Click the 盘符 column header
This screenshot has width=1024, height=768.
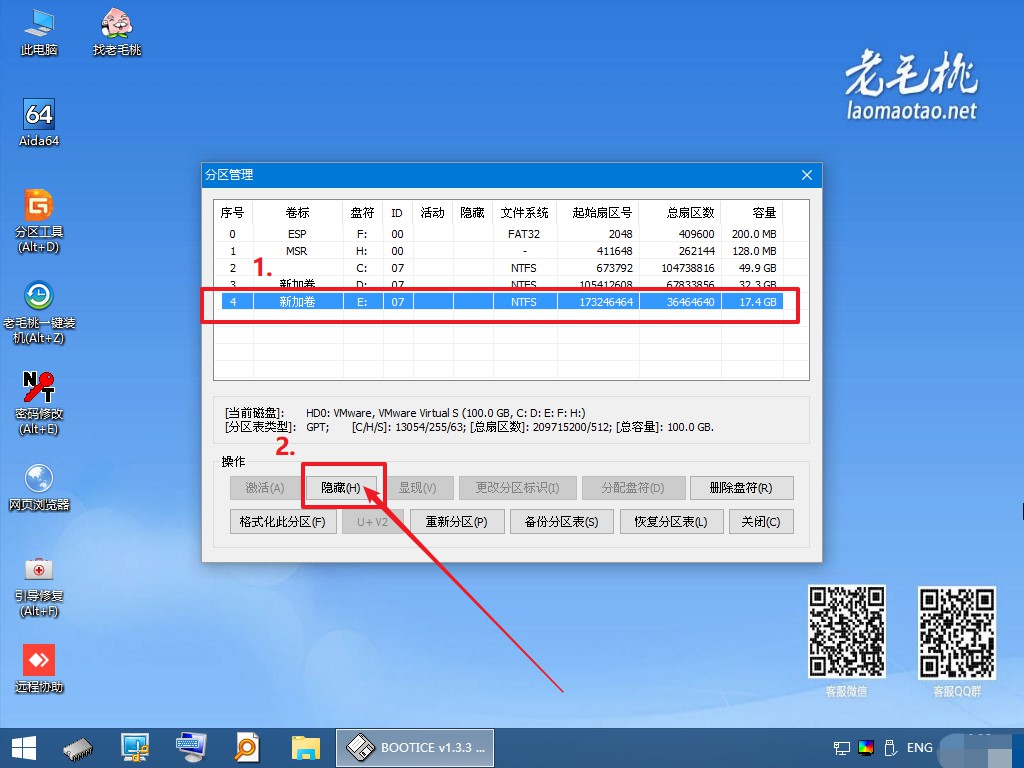[x=362, y=213]
